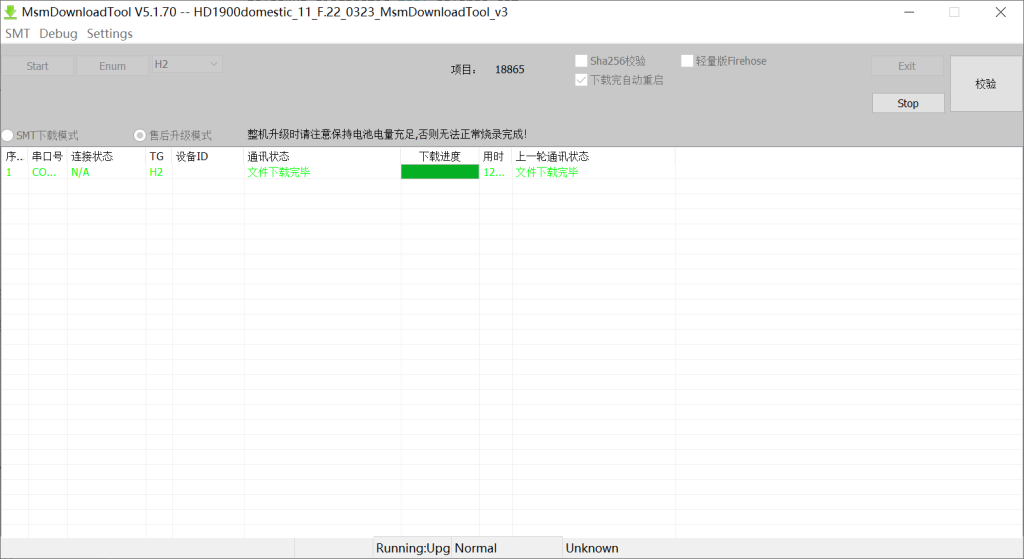
Task: Click the green download progress bar in row 1
Action: point(440,172)
